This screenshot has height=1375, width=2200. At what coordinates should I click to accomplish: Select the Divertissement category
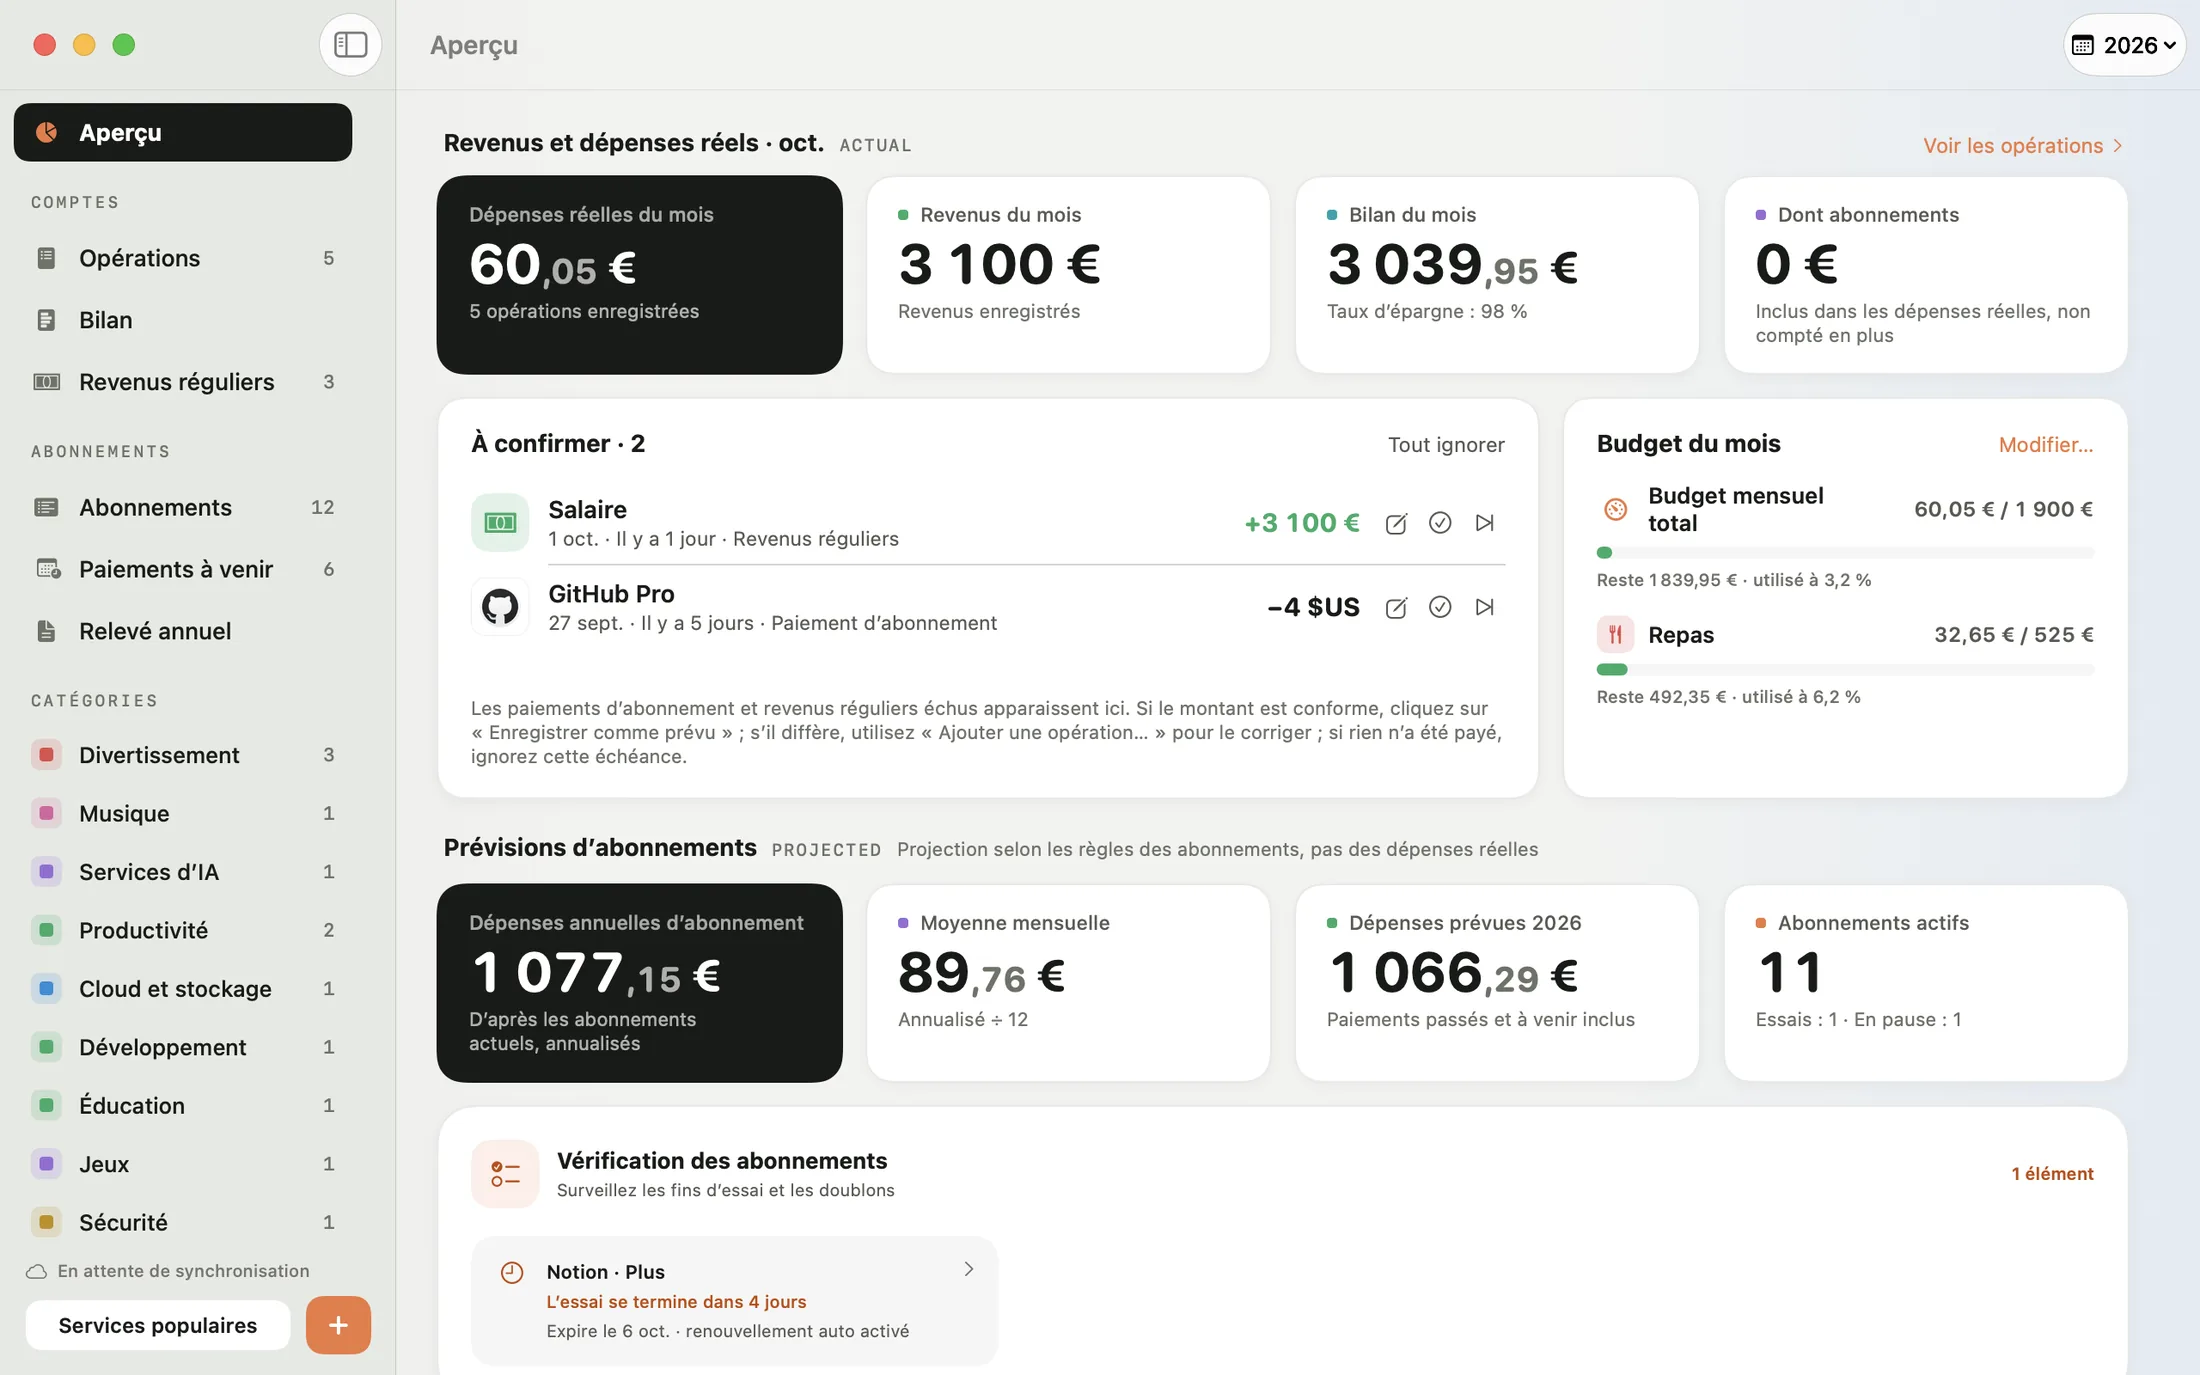[183, 755]
